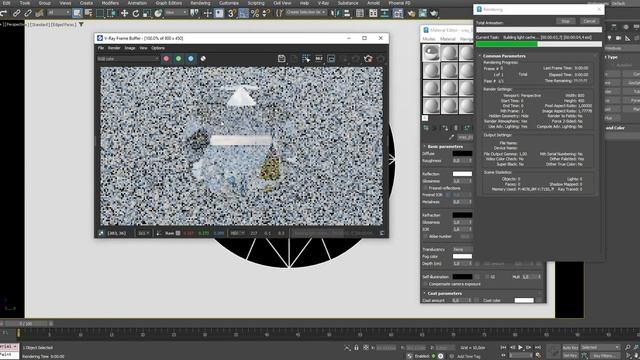Click the Assign Material to Selection icon
The image size is (640, 360).
[445, 128]
